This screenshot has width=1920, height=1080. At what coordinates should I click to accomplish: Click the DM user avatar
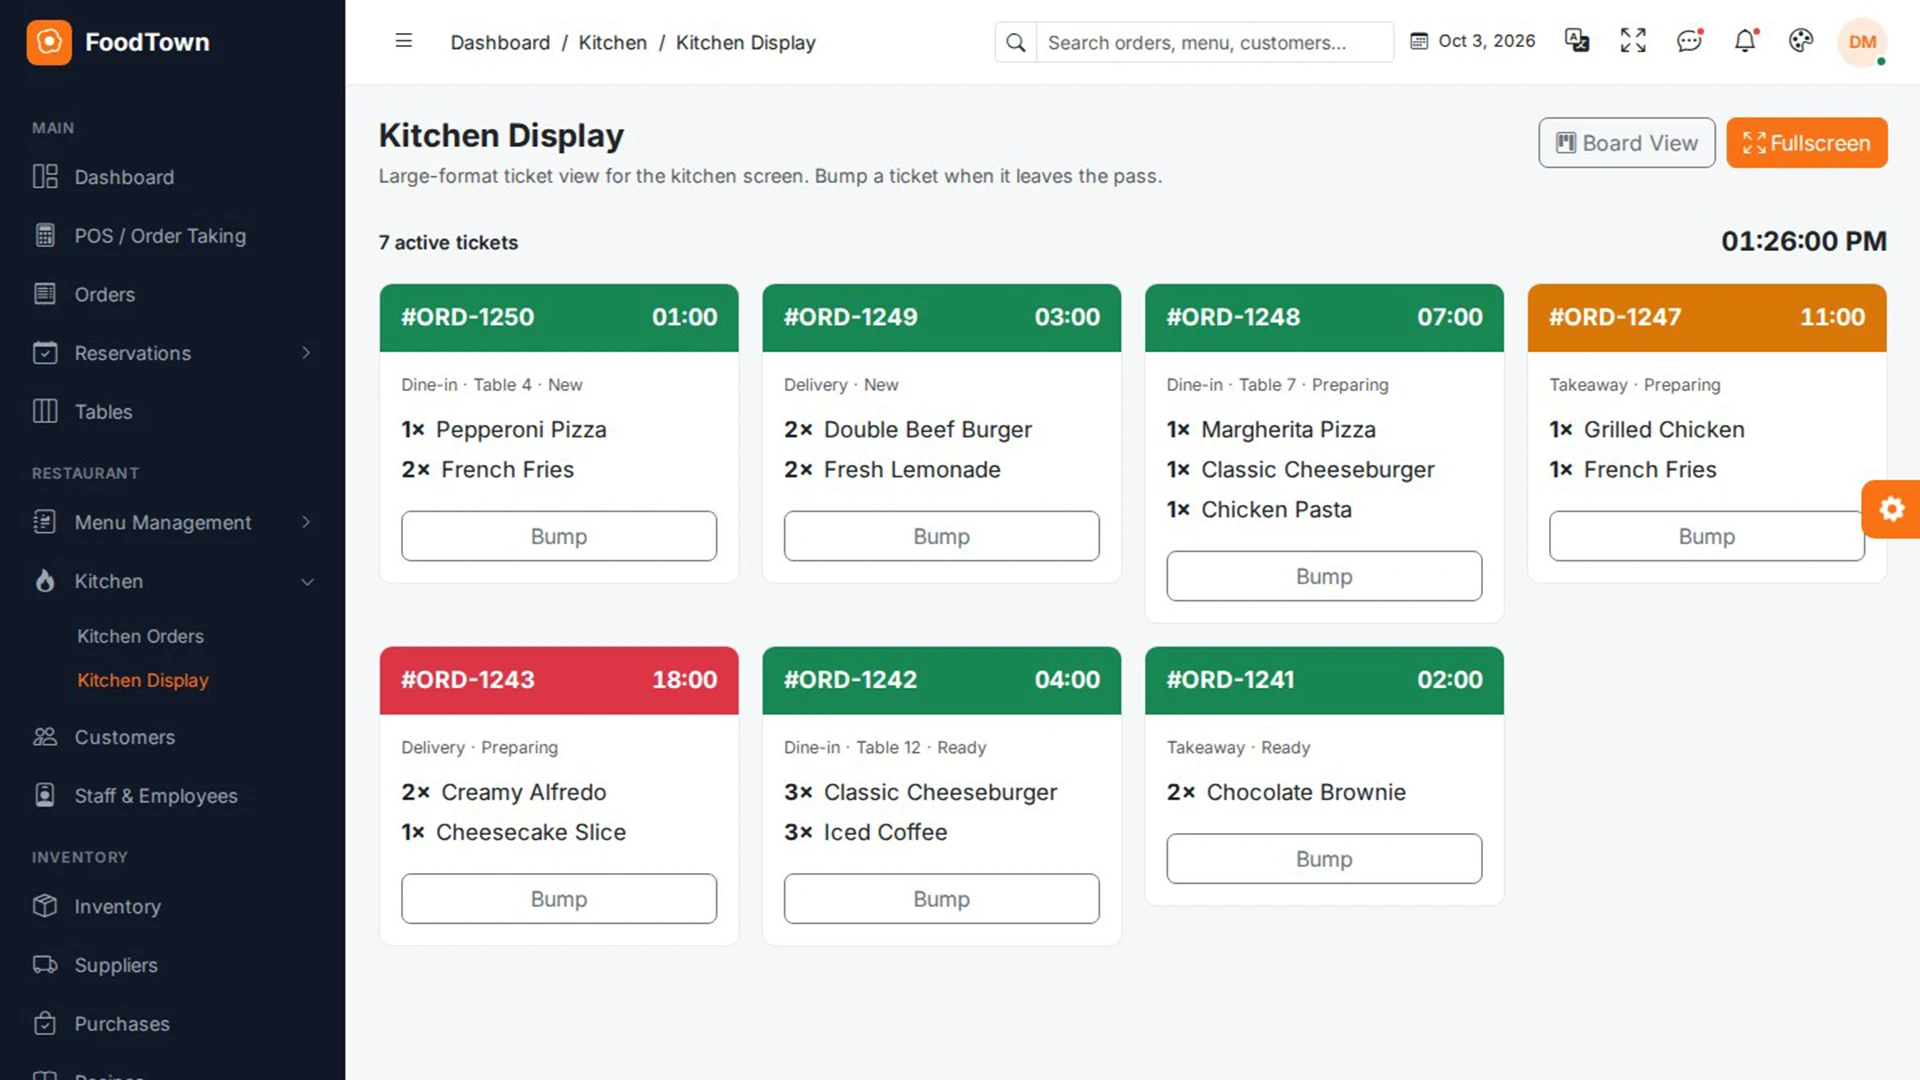tap(1862, 42)
